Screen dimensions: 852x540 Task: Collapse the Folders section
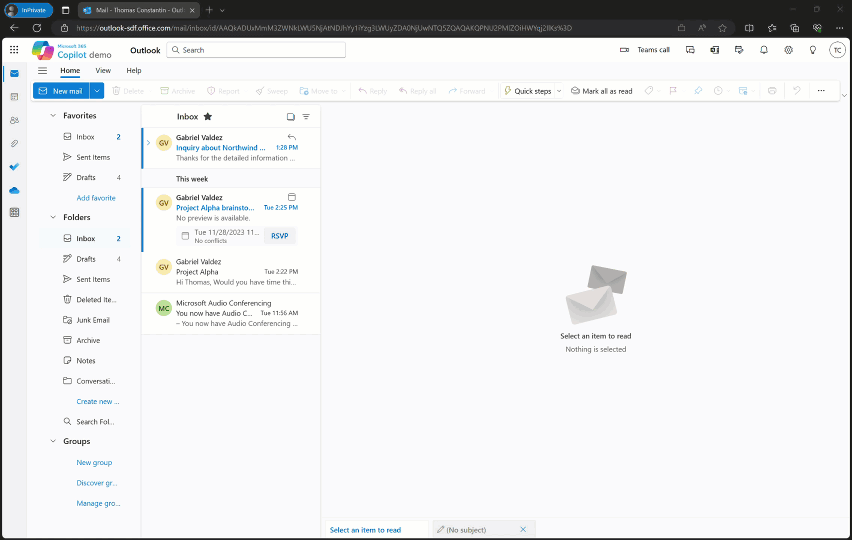pos(53,217)
